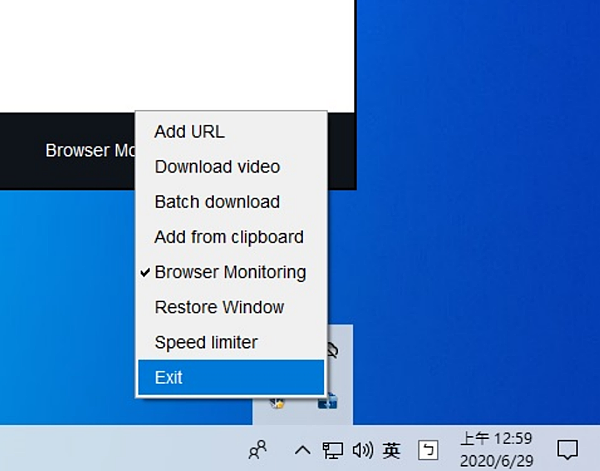
Task: Click briefcase icon in tray overflow
Action: 328,402
